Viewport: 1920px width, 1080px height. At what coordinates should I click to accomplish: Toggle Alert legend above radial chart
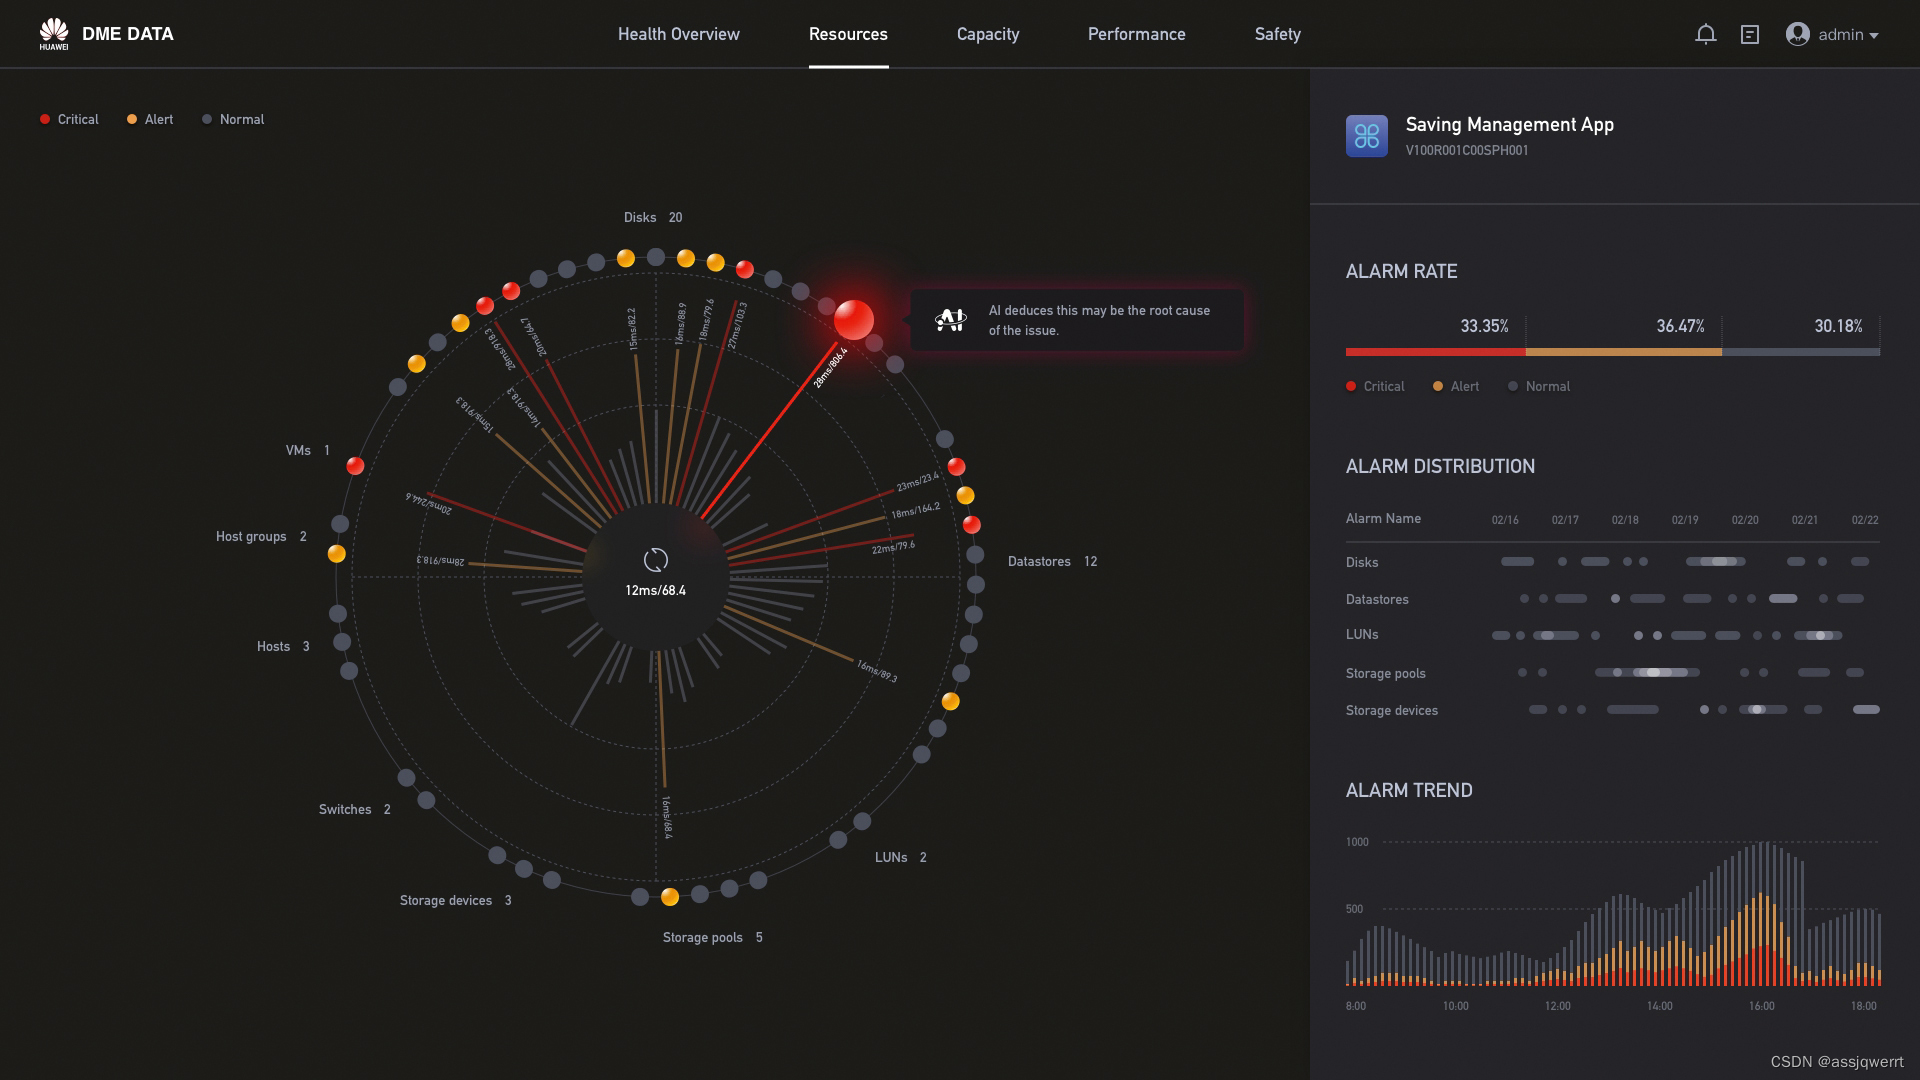[x=150, y=119]
